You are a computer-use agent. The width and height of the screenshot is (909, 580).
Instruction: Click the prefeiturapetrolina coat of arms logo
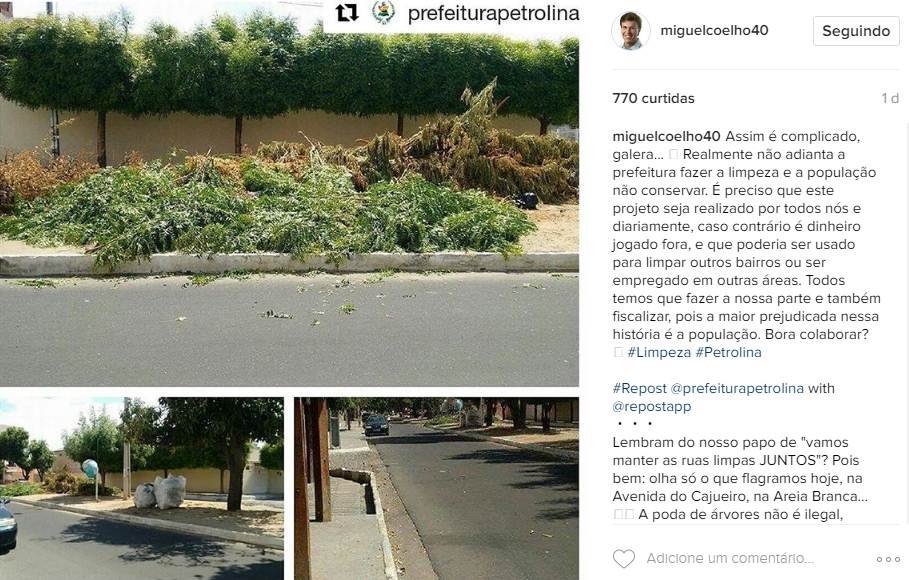(383, 13)
